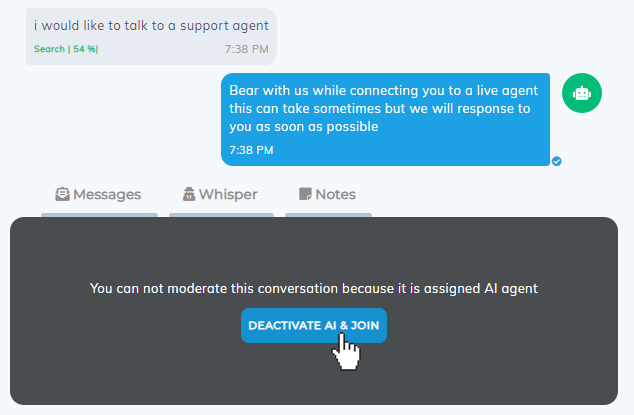This screenshot has height=415, width=634.
Task: Click the 7:38 PM timestamp in bot reply
Action: 251,150
